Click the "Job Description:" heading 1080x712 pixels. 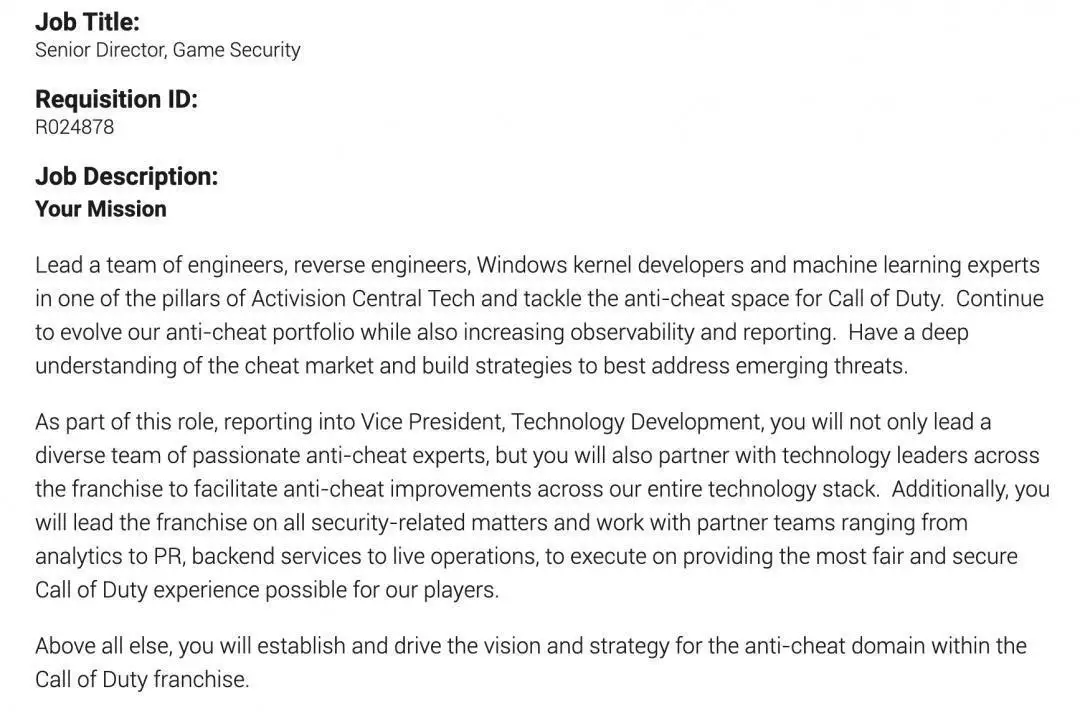coord(126,176)
